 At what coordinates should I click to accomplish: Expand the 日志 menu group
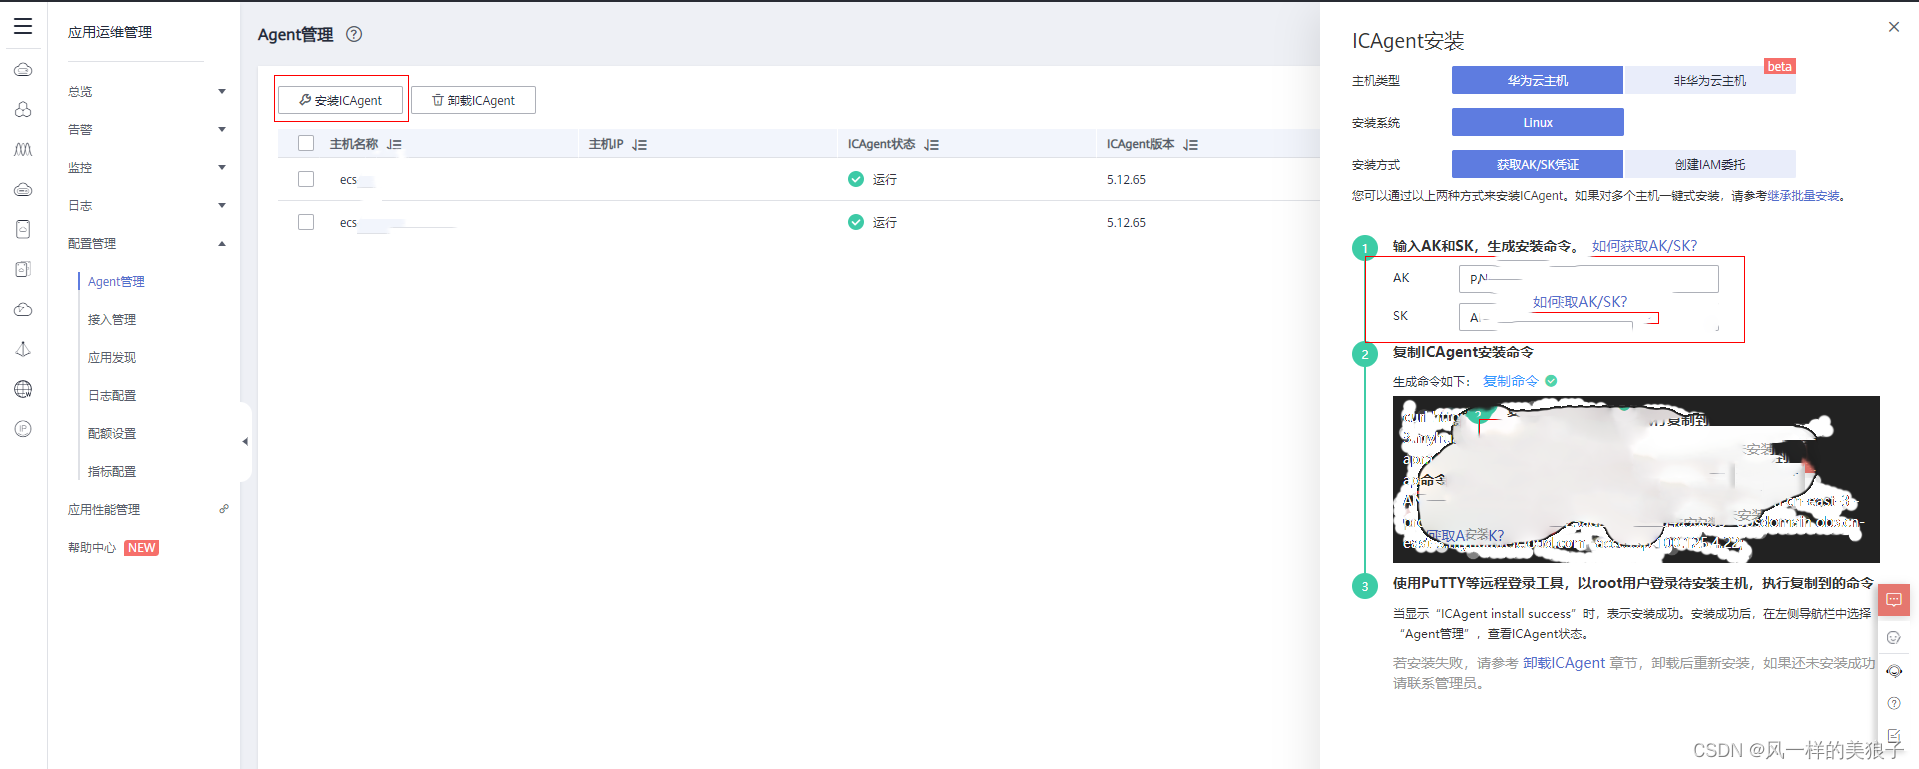(146, 205)
